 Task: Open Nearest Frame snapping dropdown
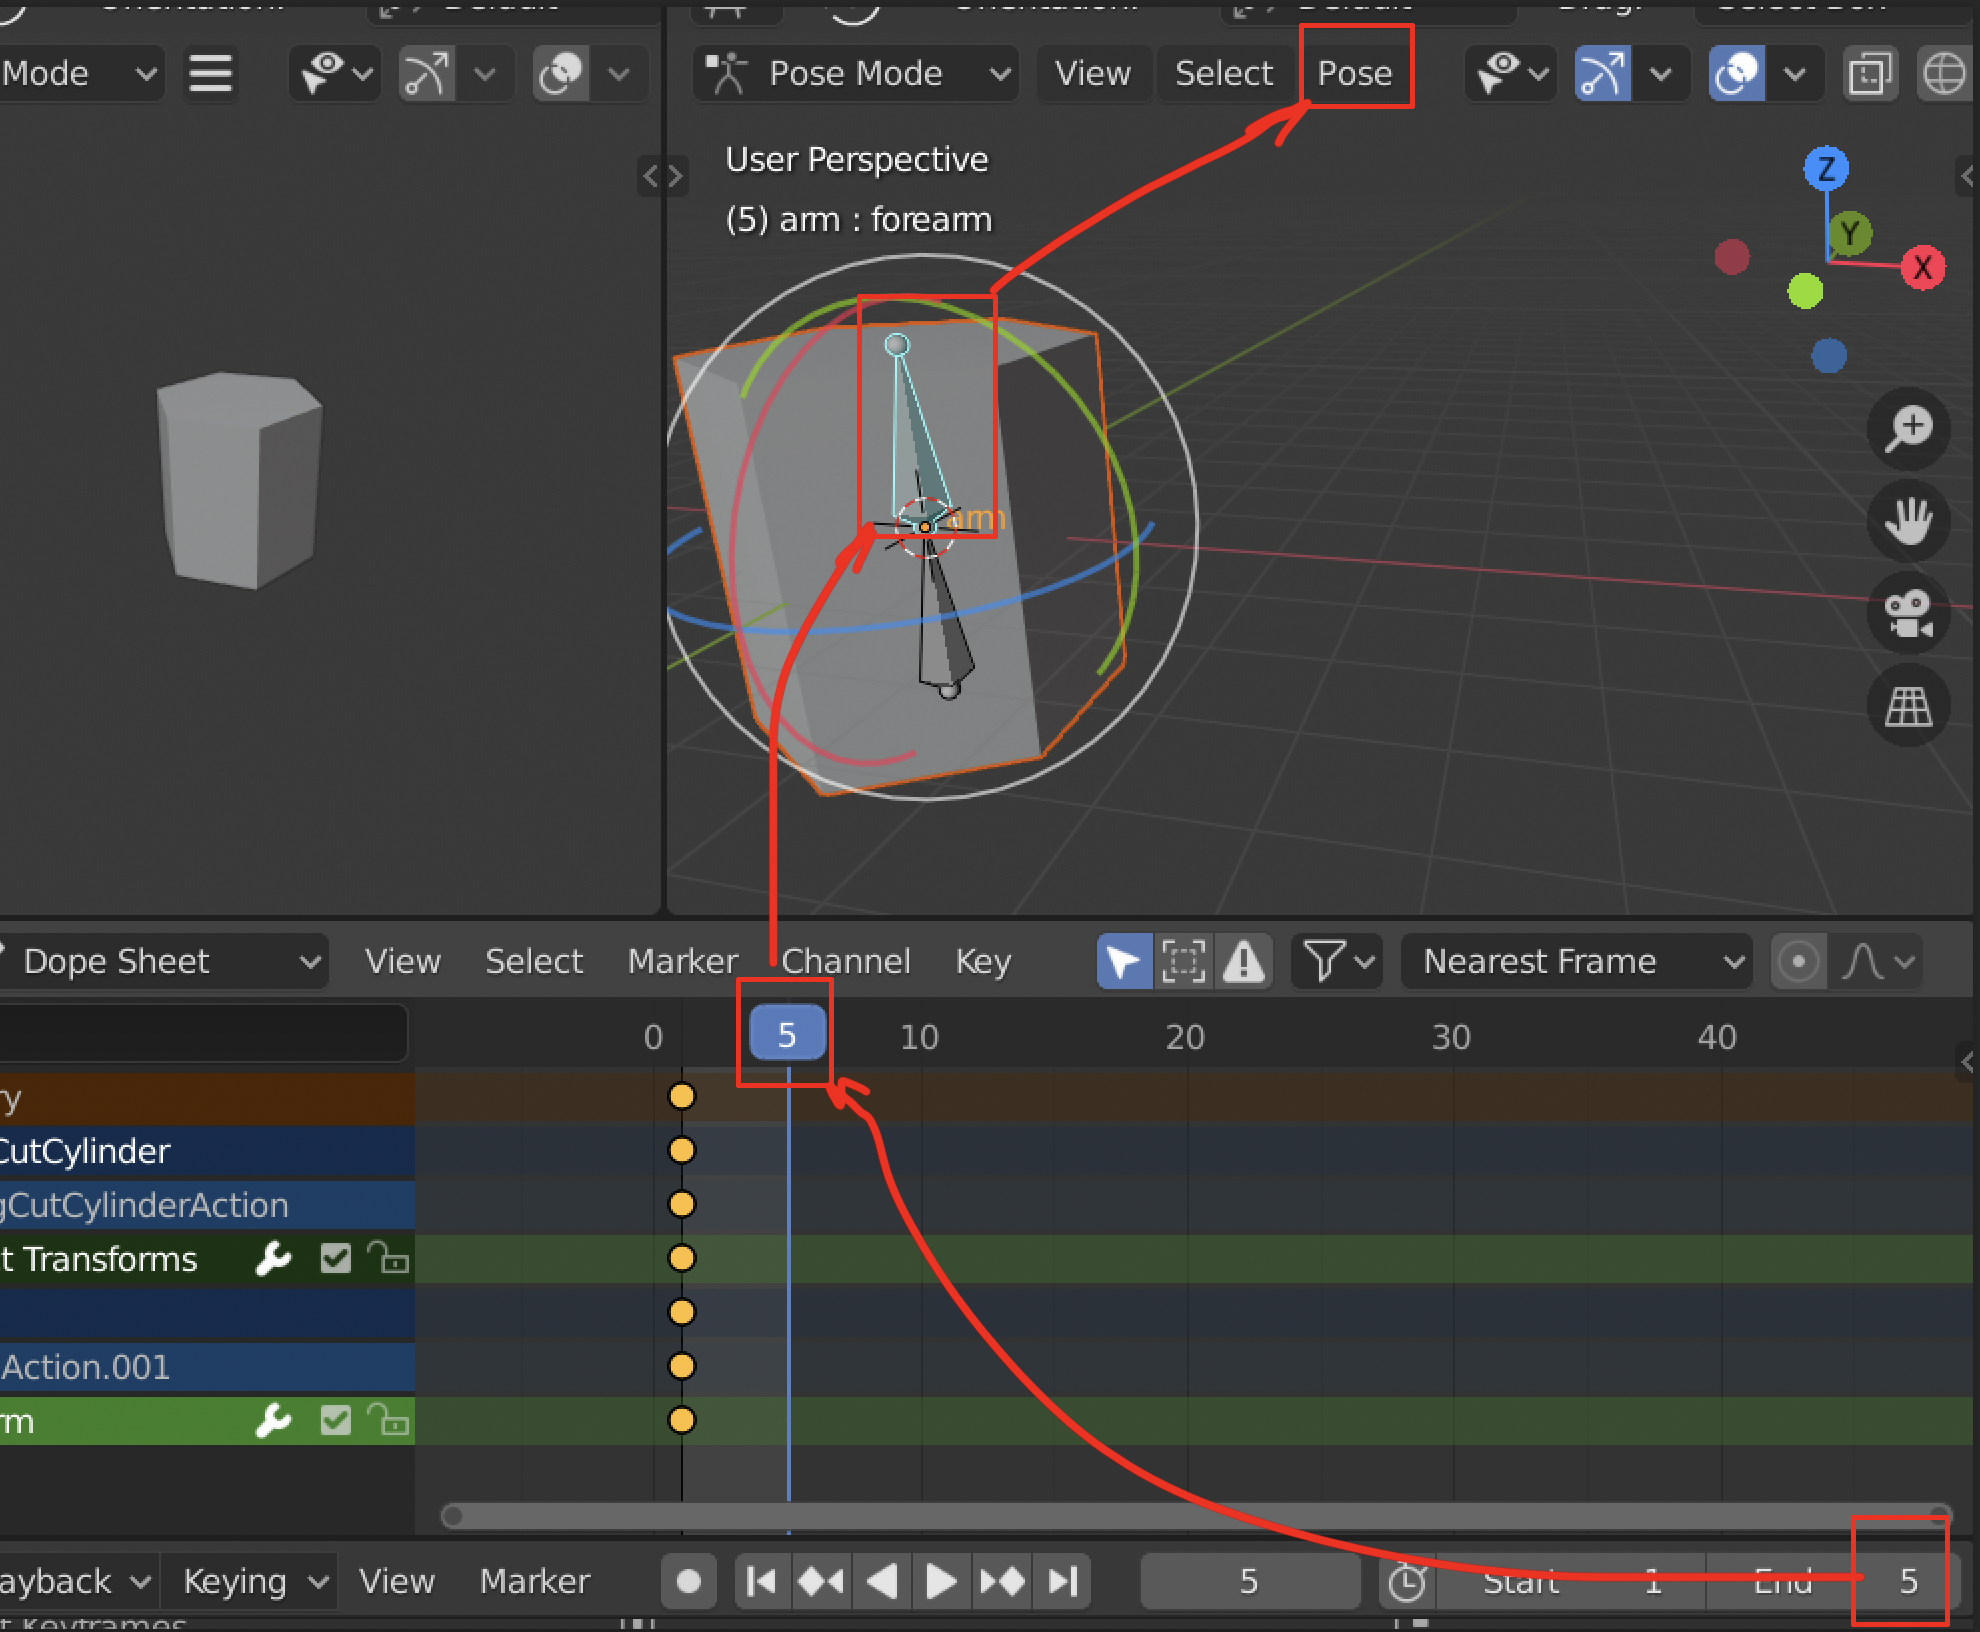click(1576, 961)
